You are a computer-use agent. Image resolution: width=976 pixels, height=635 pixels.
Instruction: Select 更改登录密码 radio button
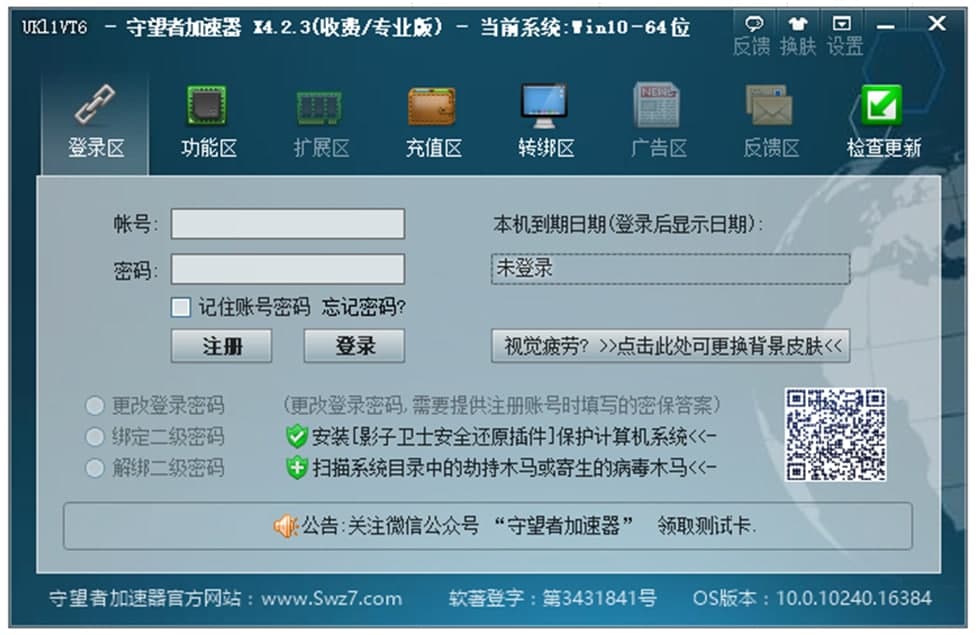95,406
